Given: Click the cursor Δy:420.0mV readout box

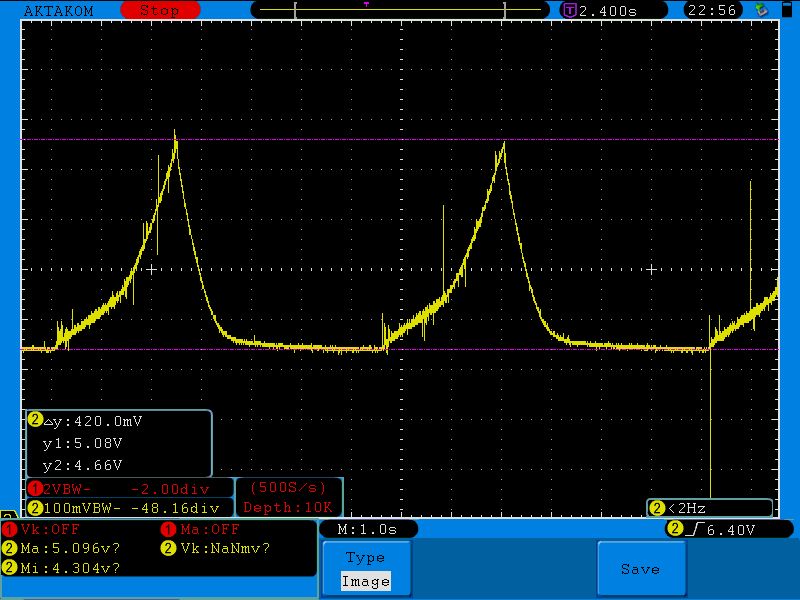Looking at the screenshot, I should click(x=119, y=443).
